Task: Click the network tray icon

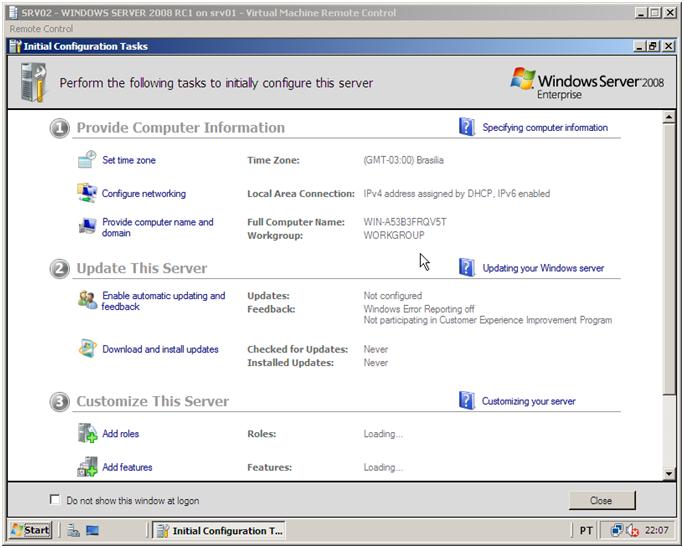Action: pos(616,530)
